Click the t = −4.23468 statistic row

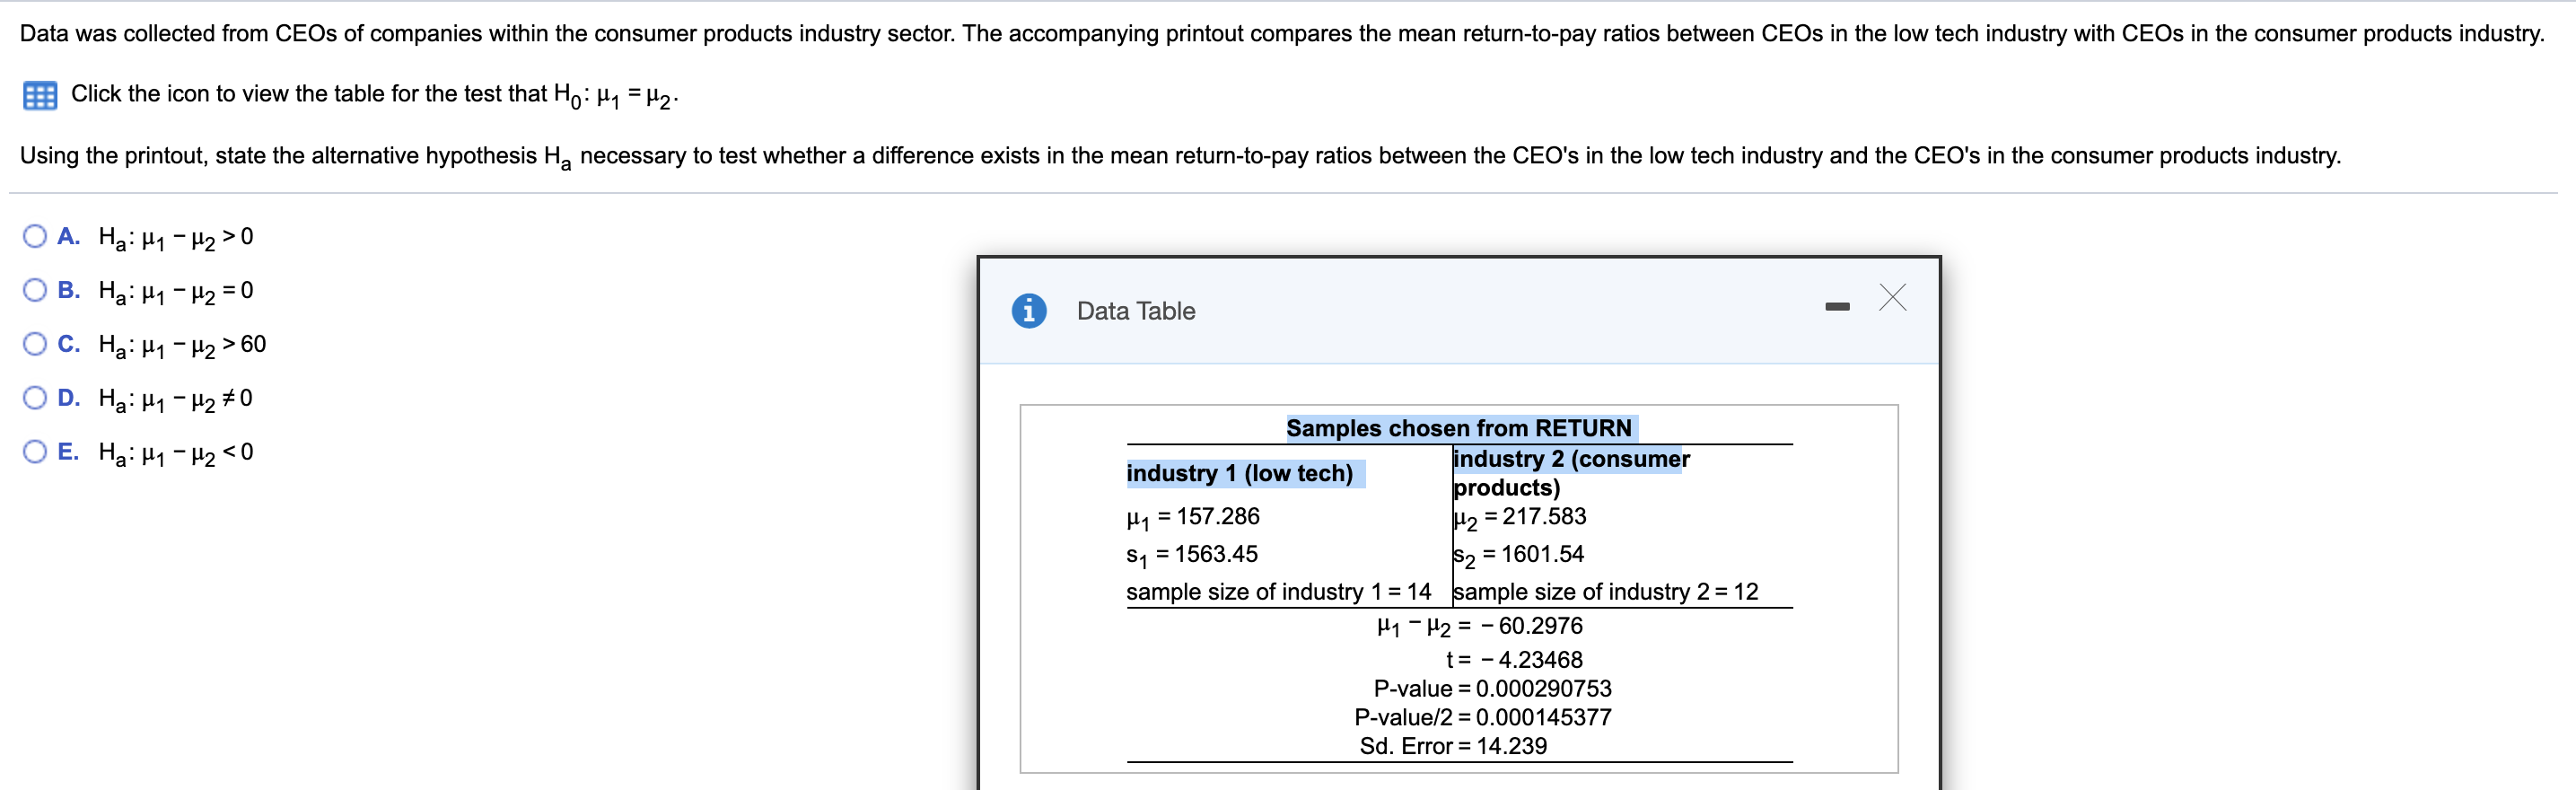(x=1514, y=659)
